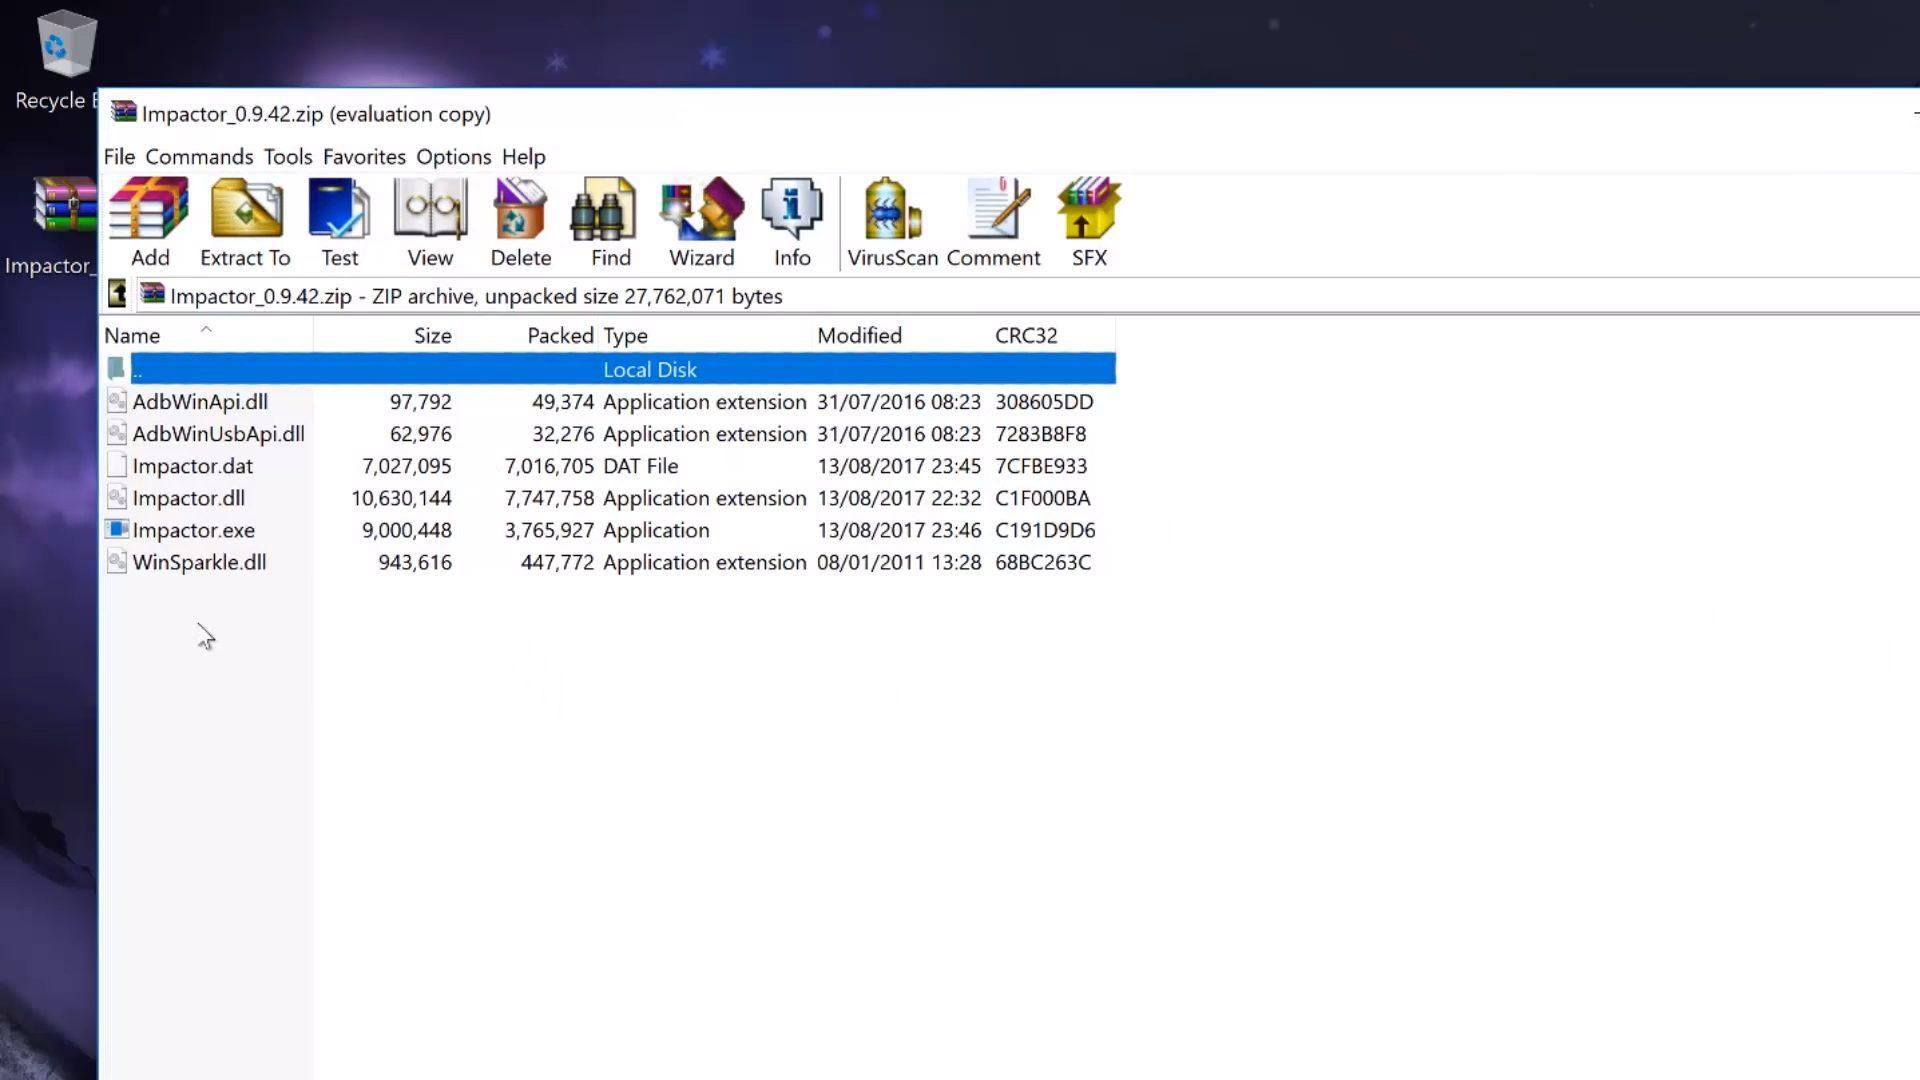Image resolution: width=1920 pixels, height=1080 pixels.
Task: Open the File menu
Action: point(119,157)
